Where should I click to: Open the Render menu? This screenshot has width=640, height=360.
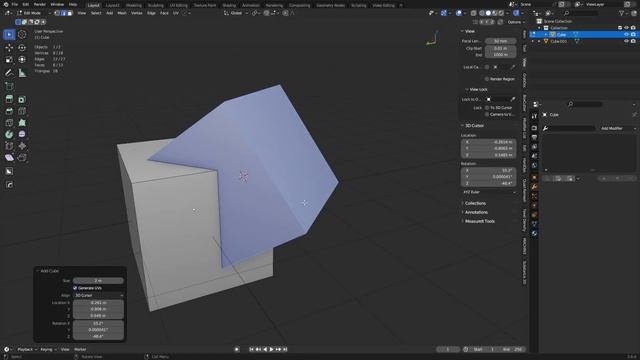[x=40, y=4]
